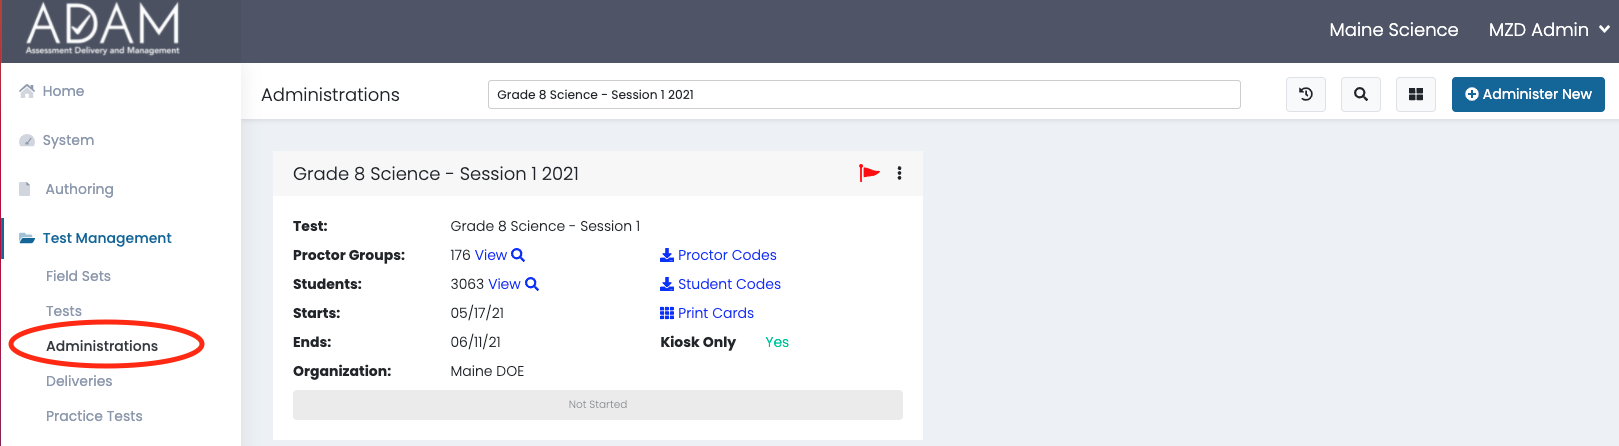The width and height of the screenshot is (1619, 446).
Task: Open the three-dot menu on administration card
Action: point(899,173)
